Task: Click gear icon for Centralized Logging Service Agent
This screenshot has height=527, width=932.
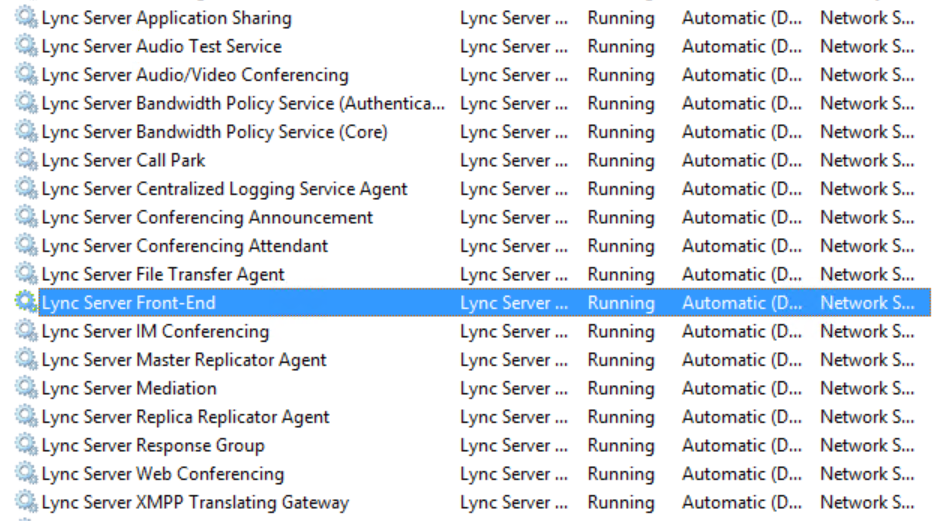Action: point(26,188)
